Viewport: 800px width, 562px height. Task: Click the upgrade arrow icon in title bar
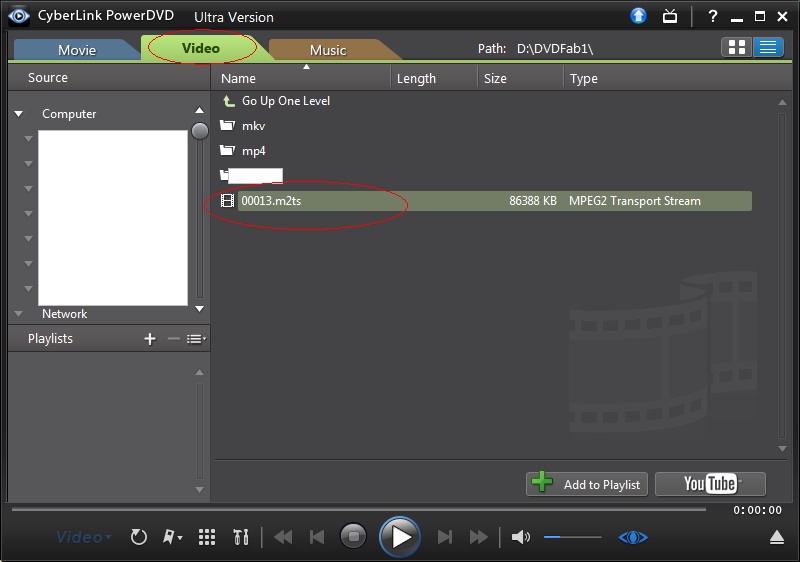pyautogui.click(x=638, y=16)
